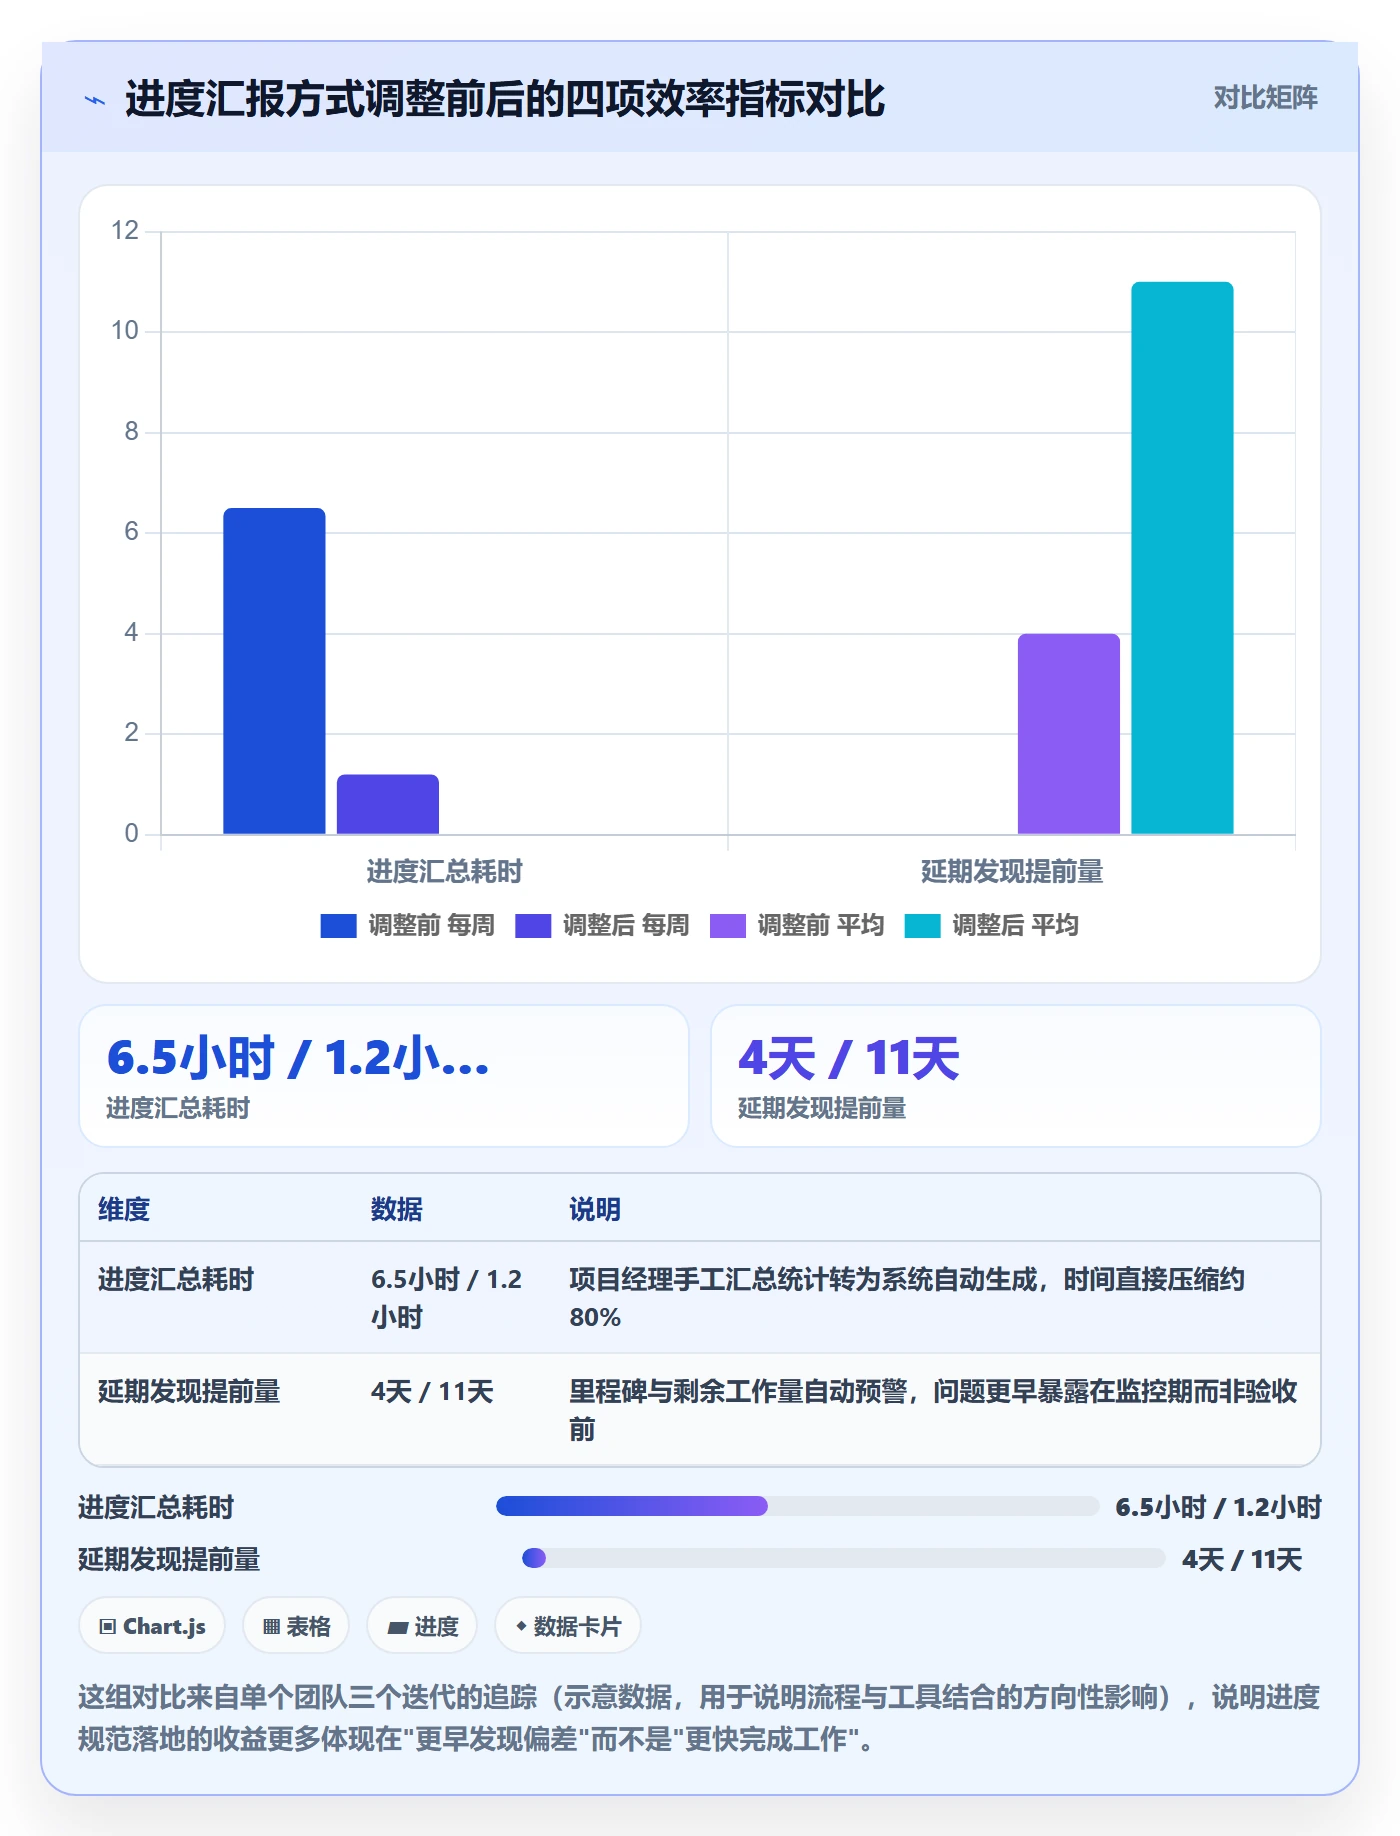This screenshot has width=1400, height=1836.
Task: Select the 延期发现提前量 table row cell
Action: 189,1391
